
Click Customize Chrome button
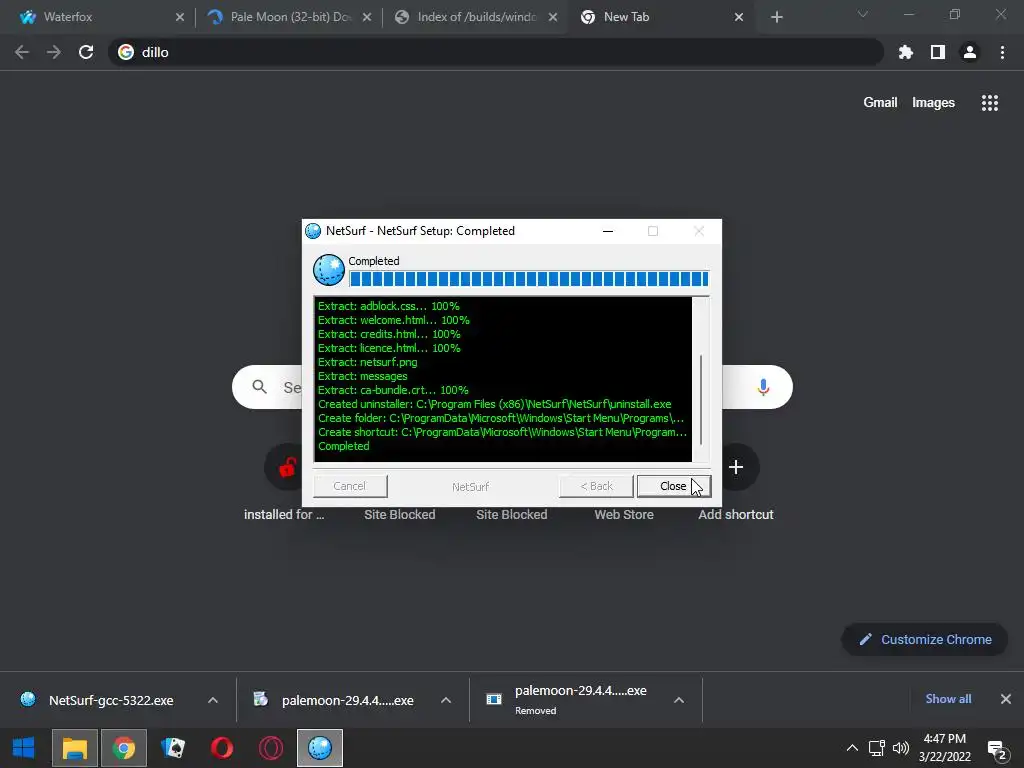925,639
